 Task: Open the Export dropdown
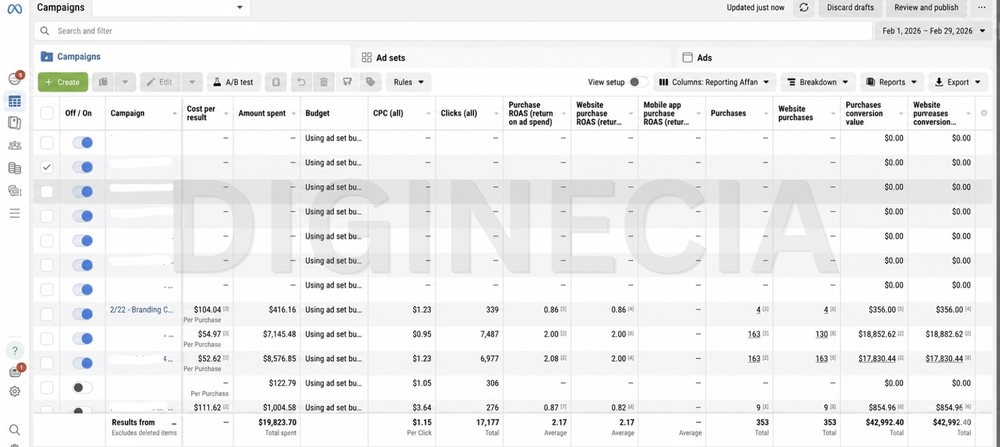pos(959,82)
